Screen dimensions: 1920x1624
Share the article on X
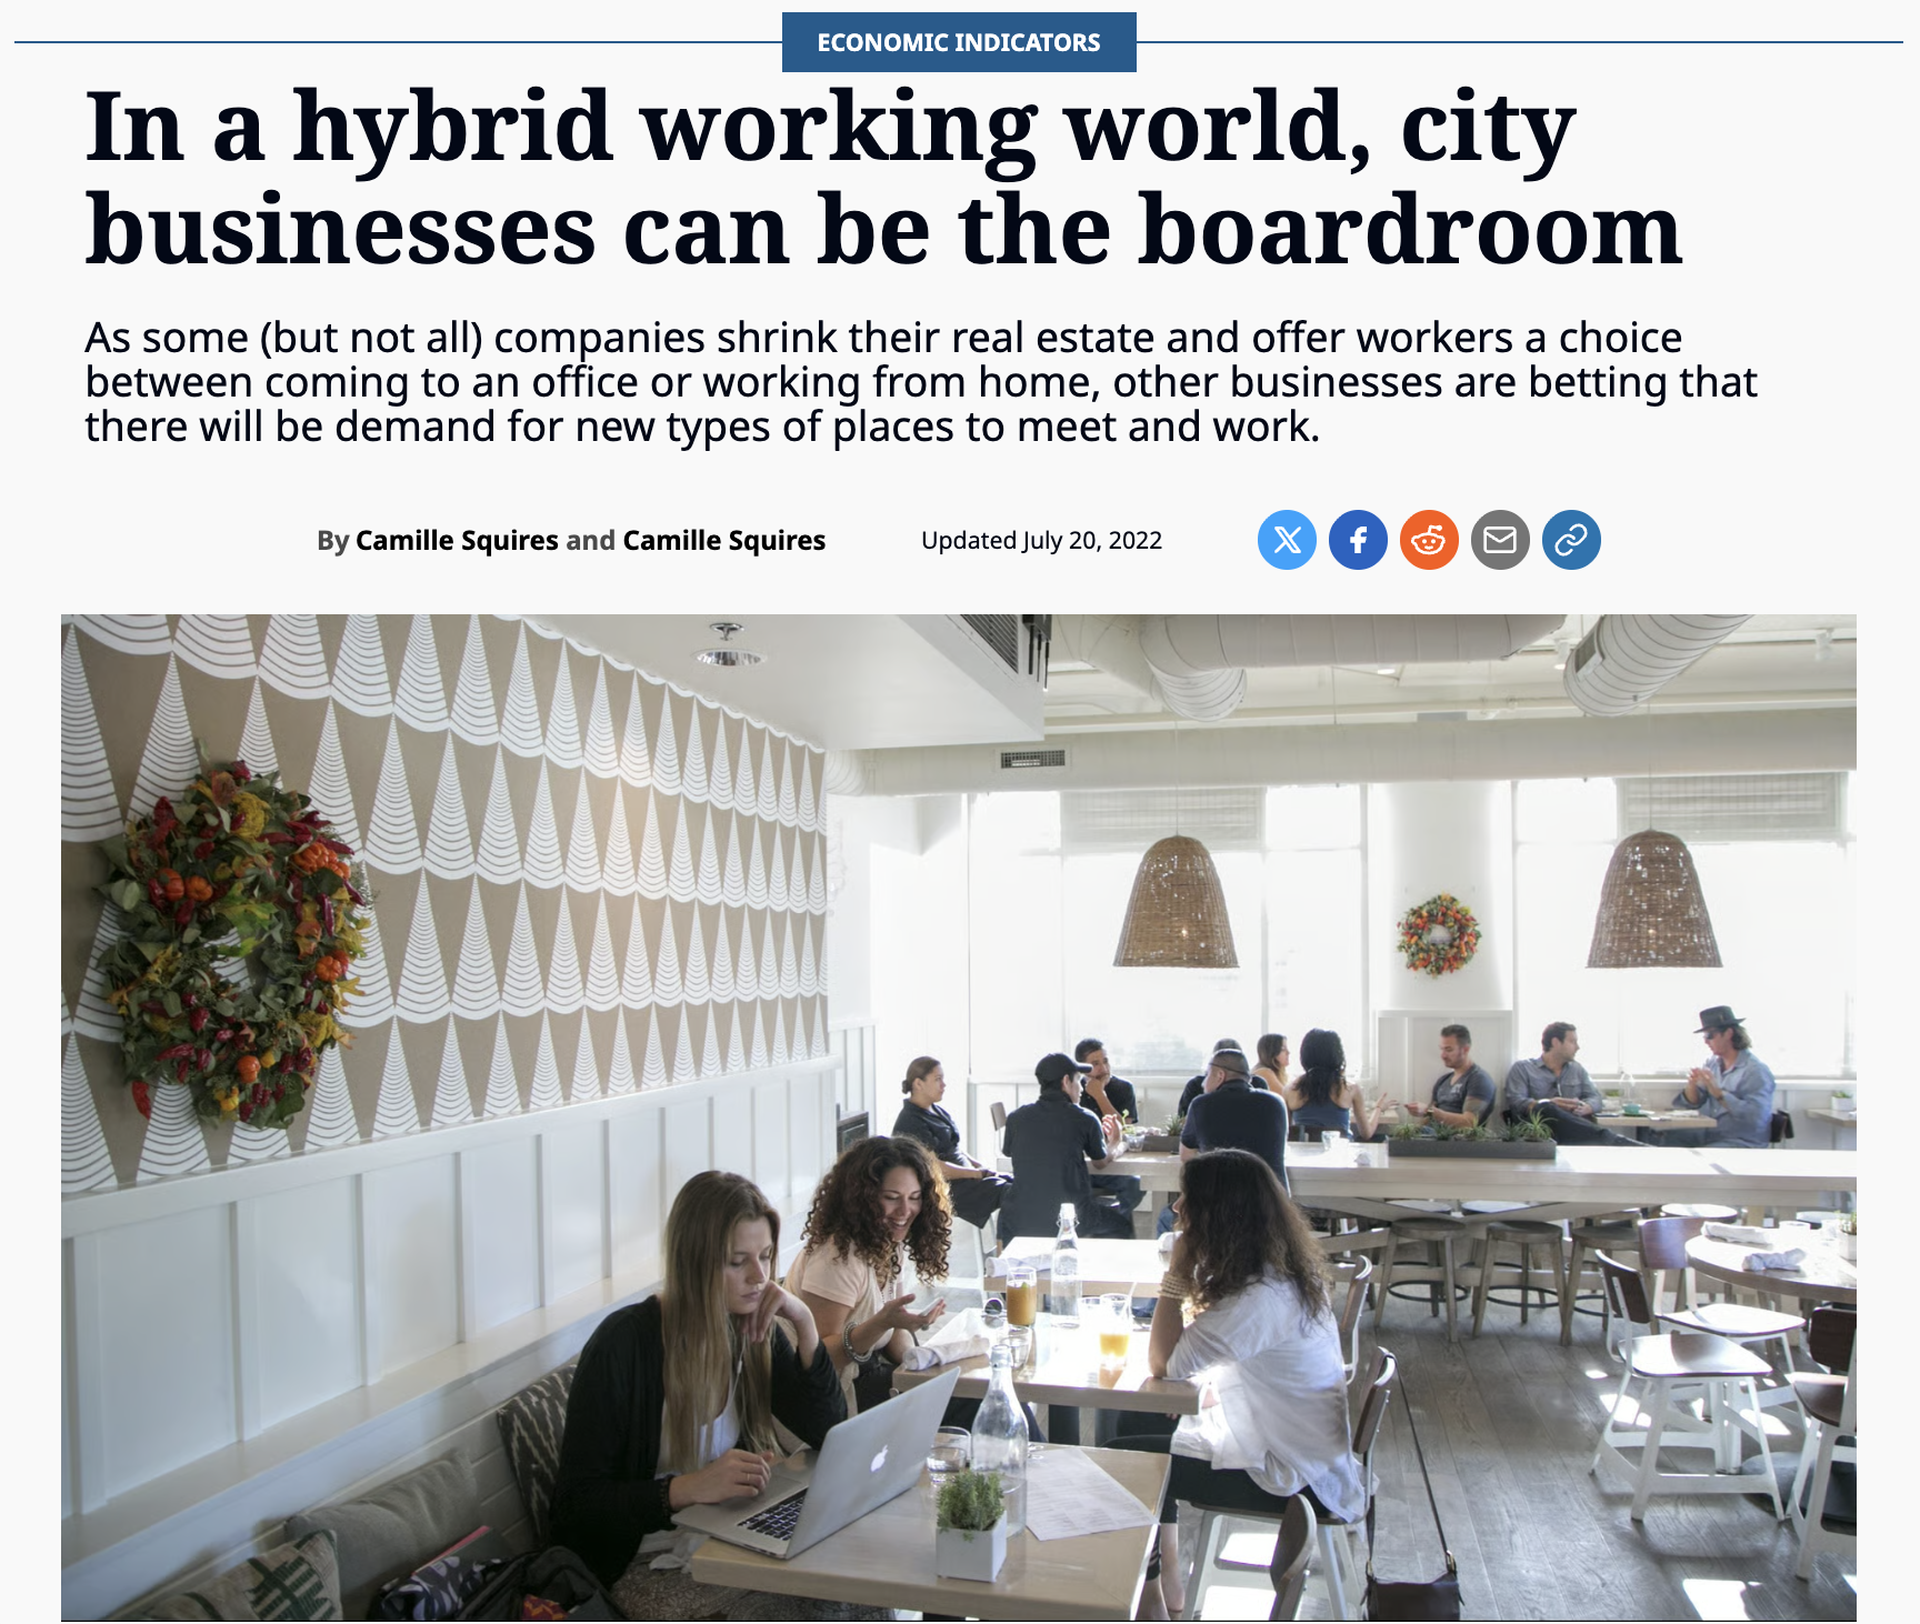1287,540
